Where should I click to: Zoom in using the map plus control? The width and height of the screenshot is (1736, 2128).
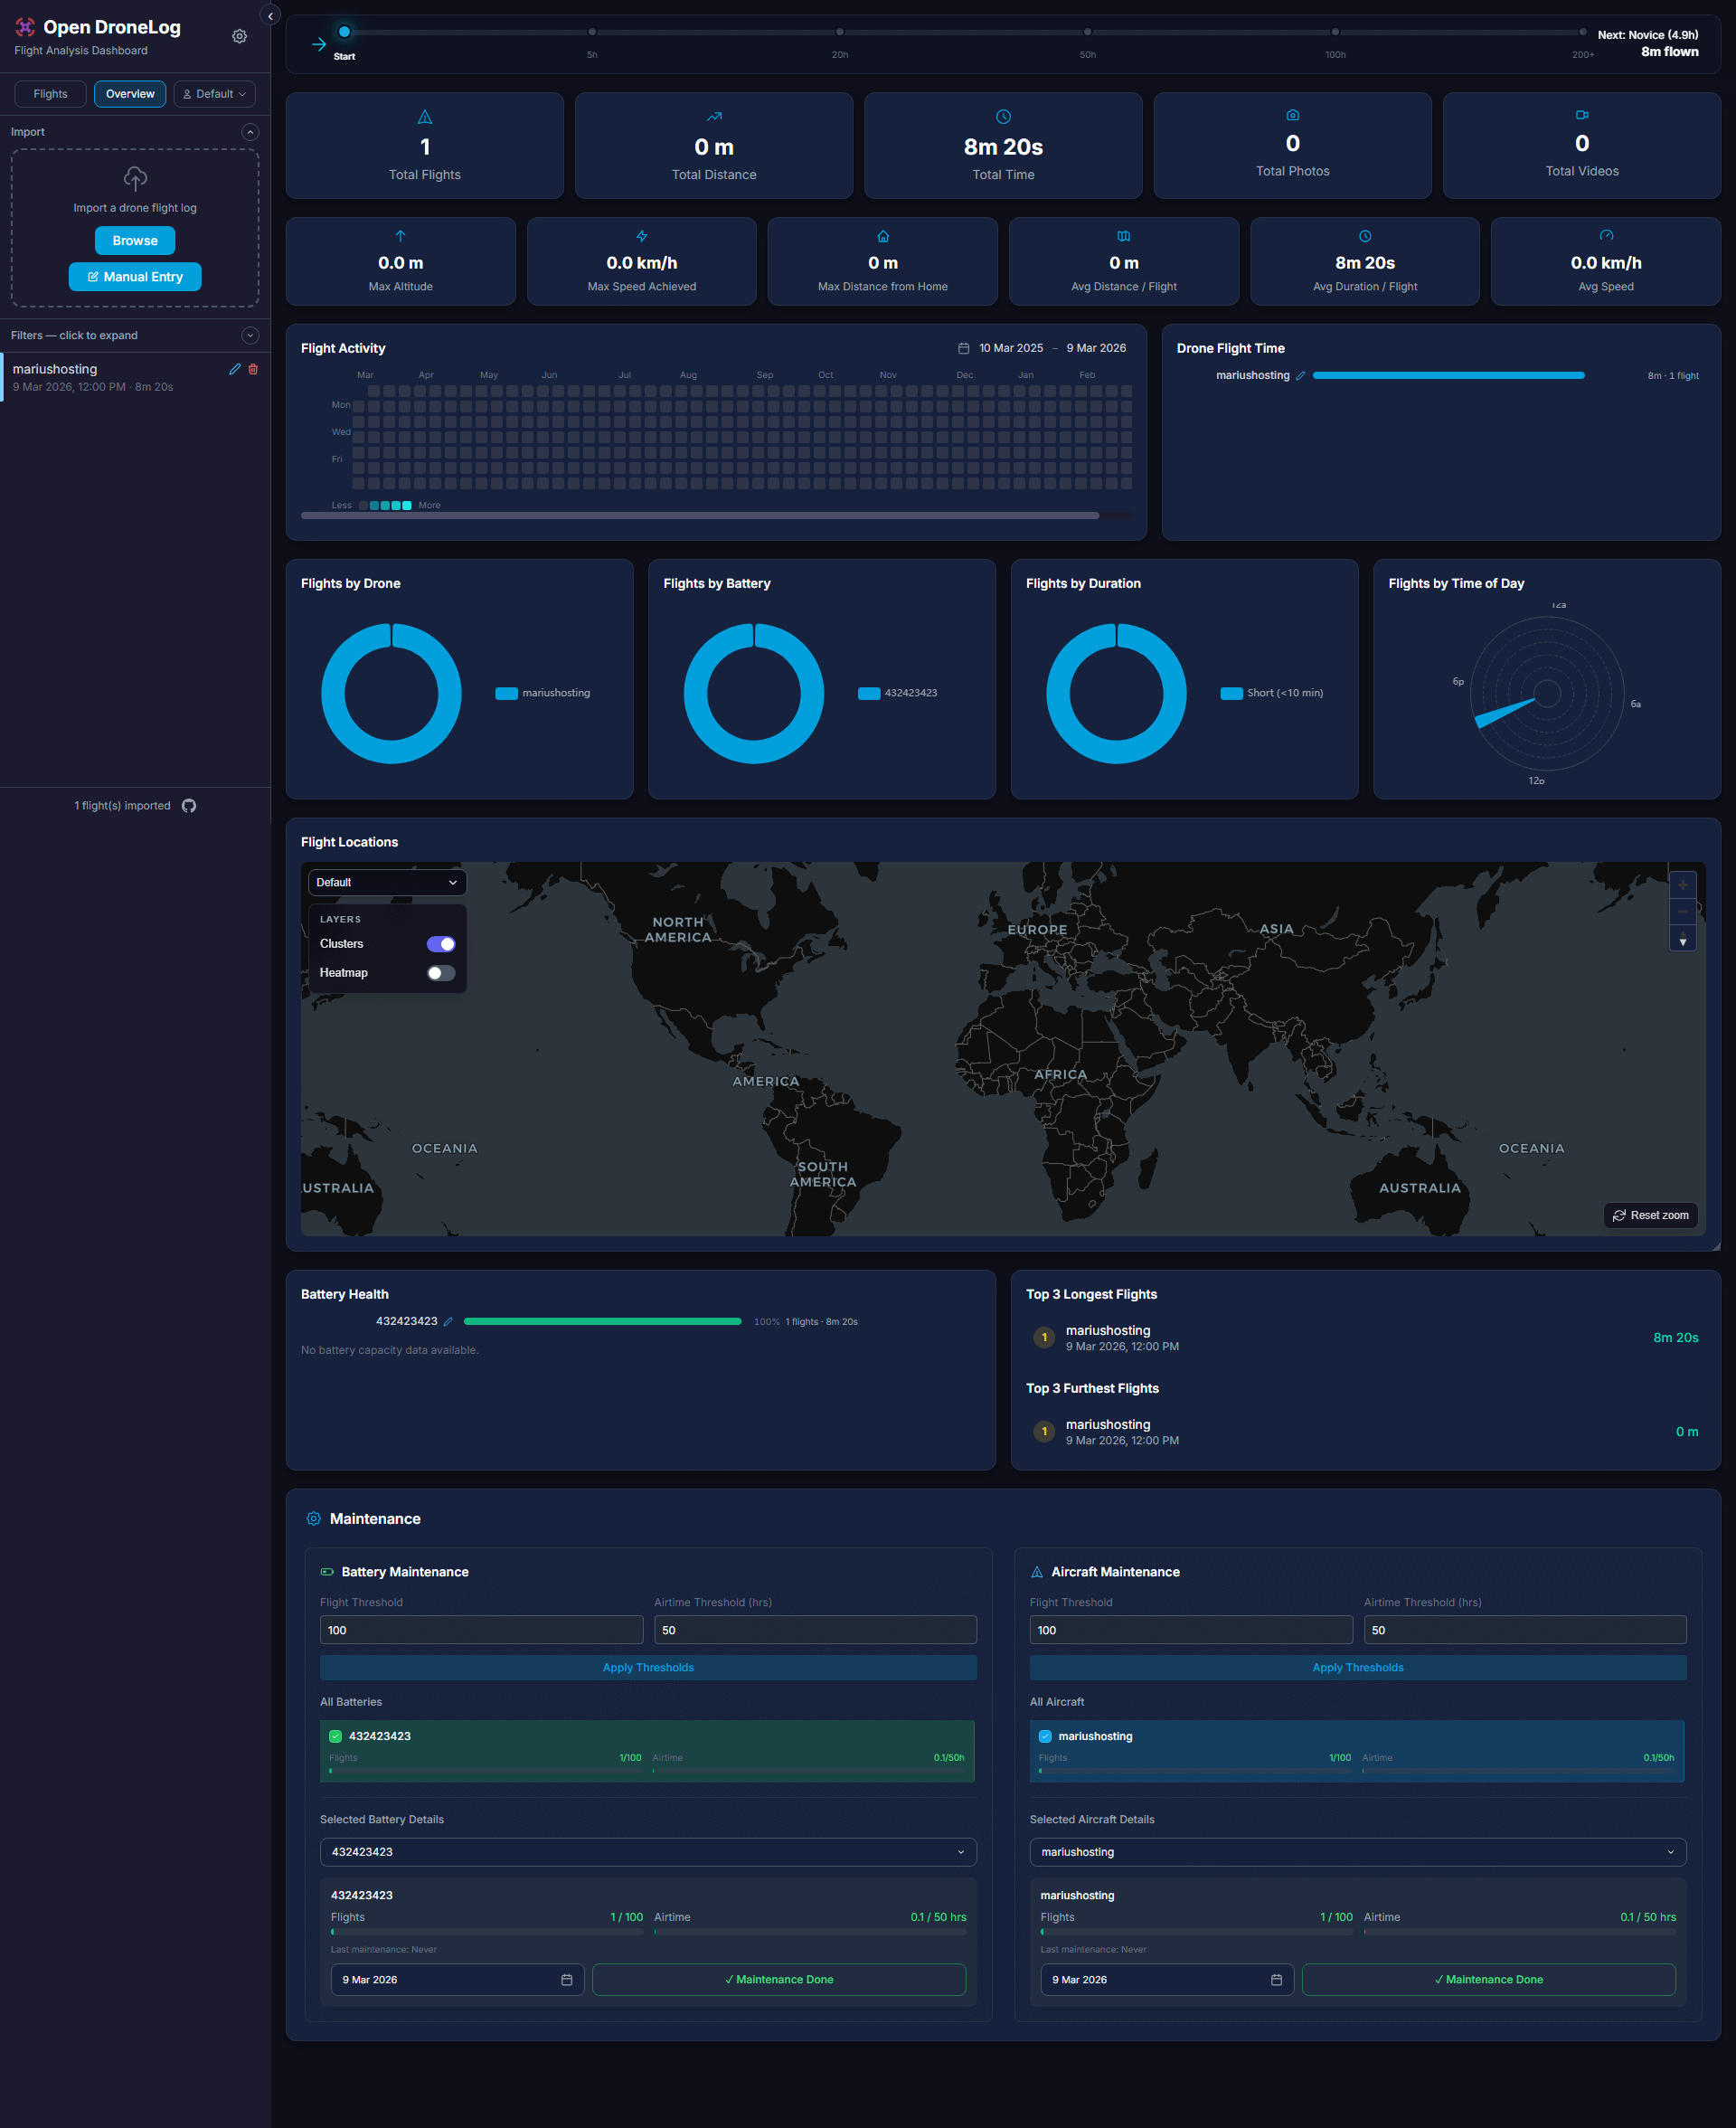[1683, 885]
